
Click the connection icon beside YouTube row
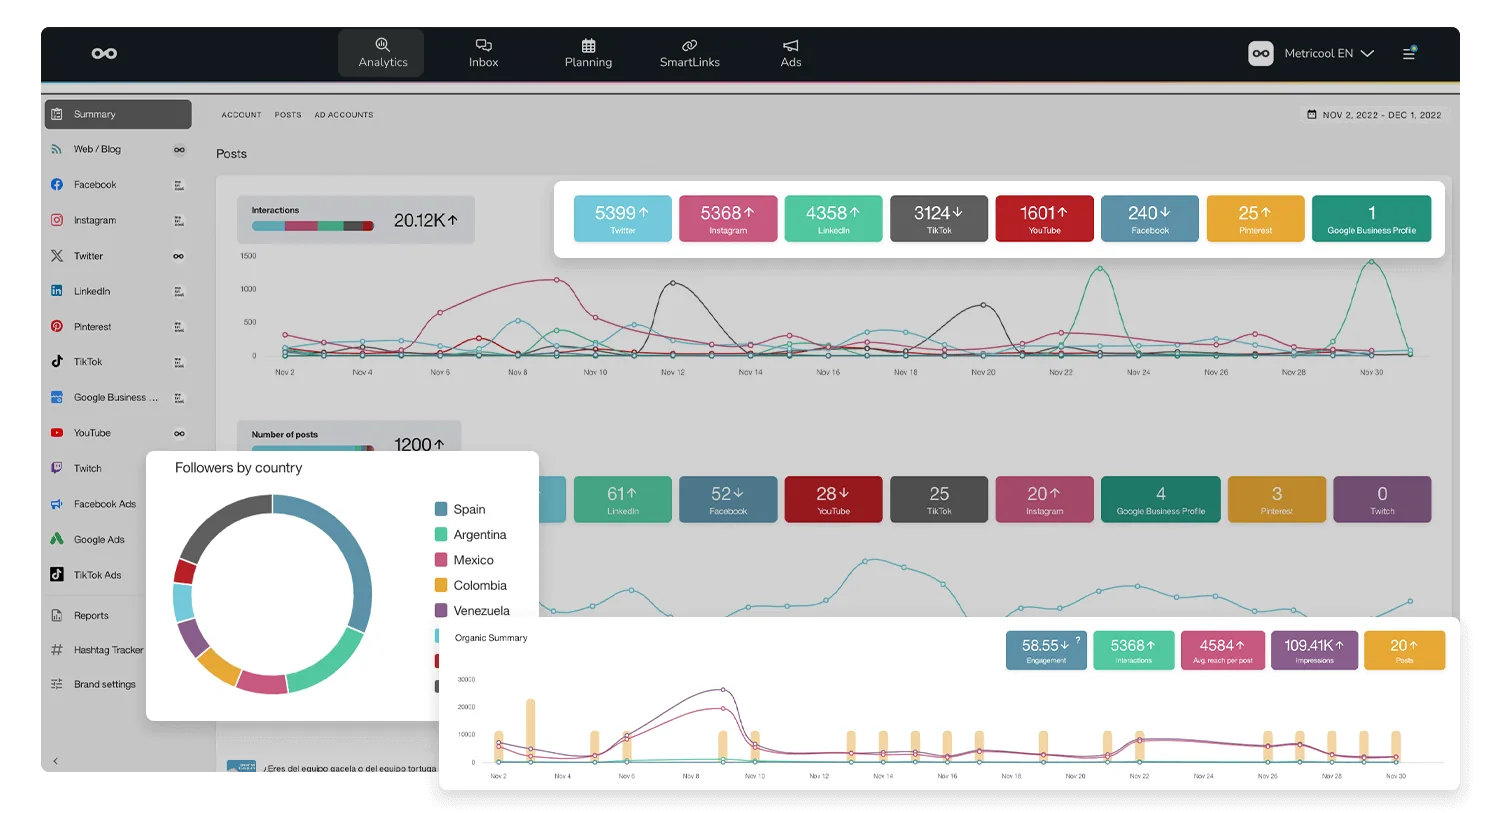pos(179,433)
